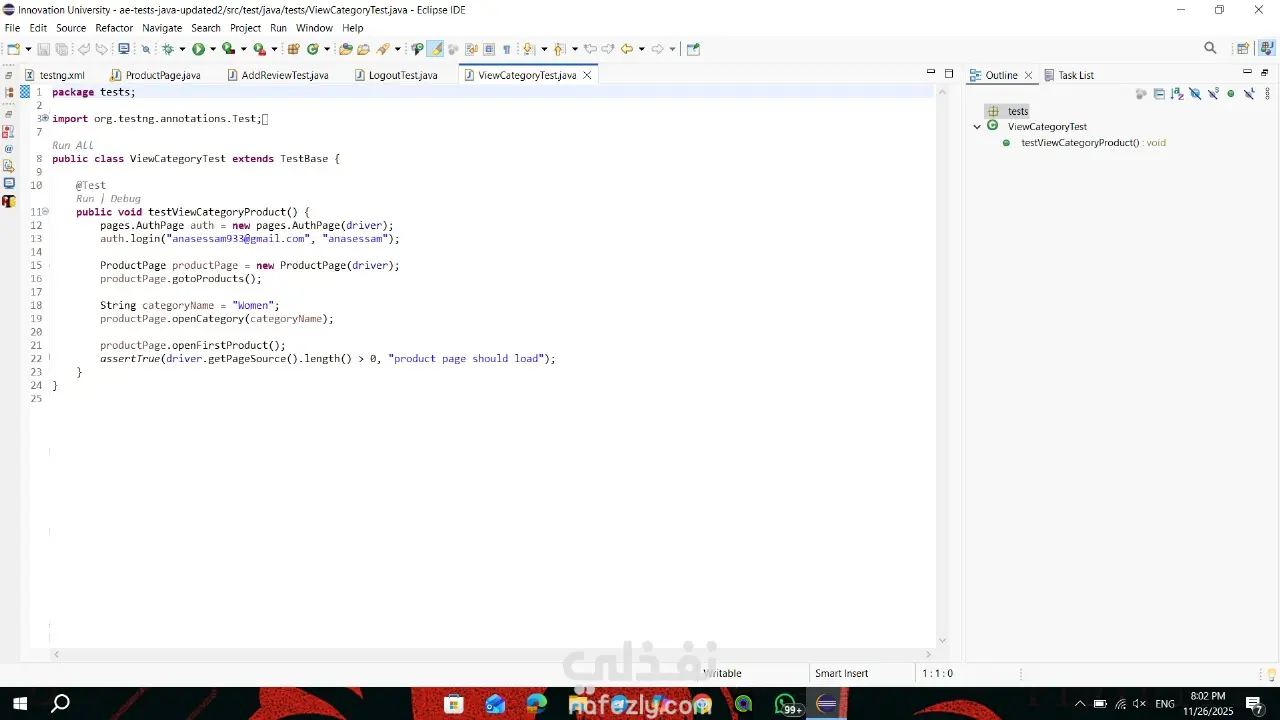Click the Search flashlight toolbar icon

[x=383, y=49]
